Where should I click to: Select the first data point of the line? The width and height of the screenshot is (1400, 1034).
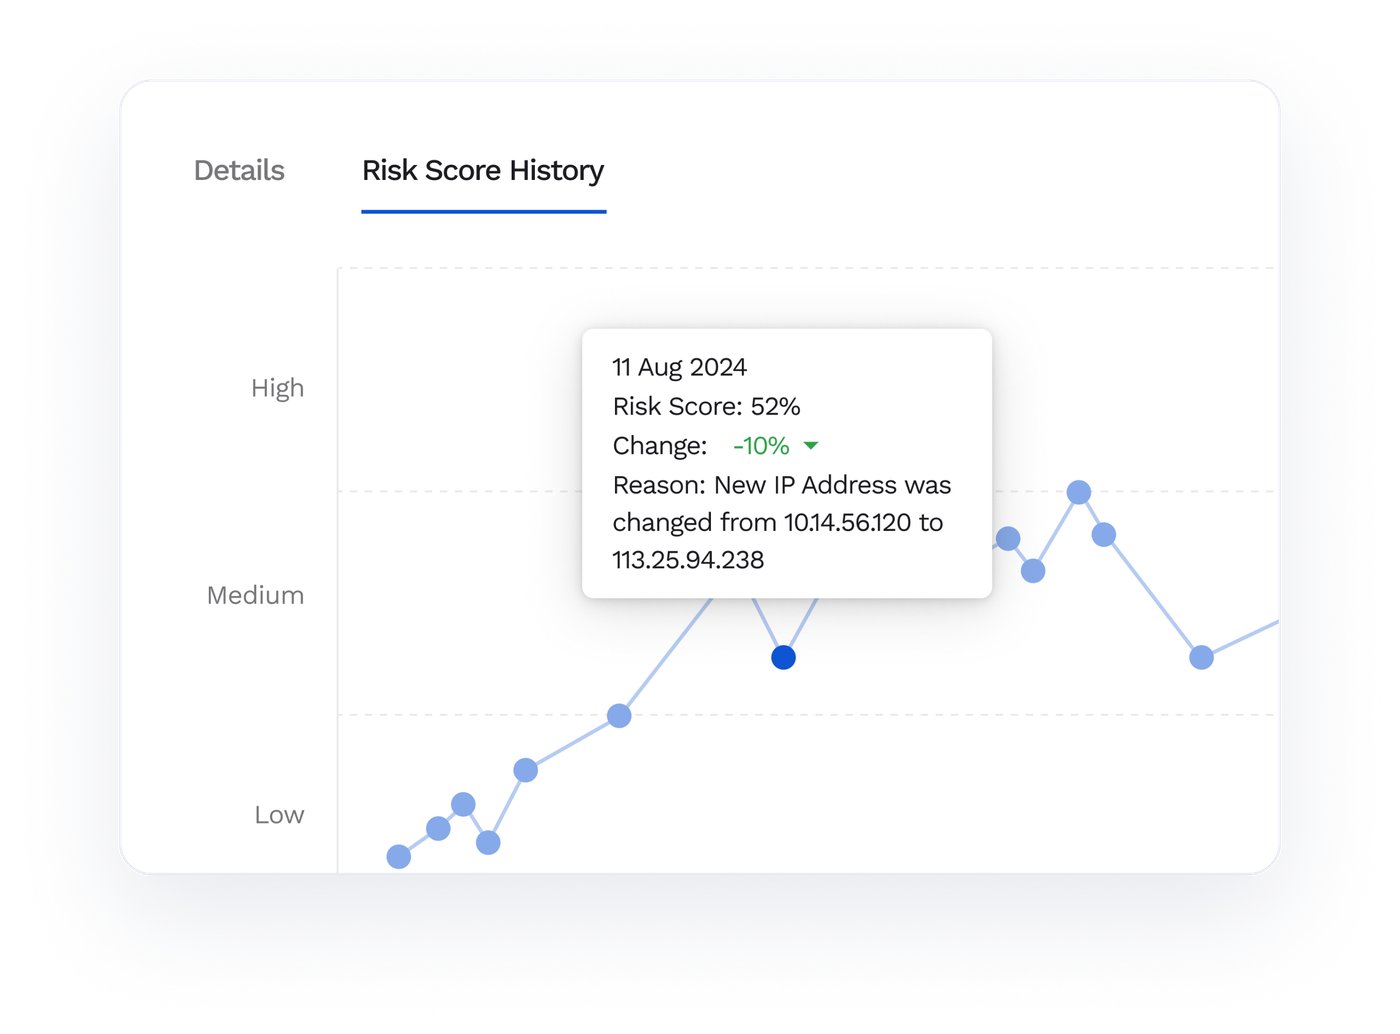pos(399,857)
